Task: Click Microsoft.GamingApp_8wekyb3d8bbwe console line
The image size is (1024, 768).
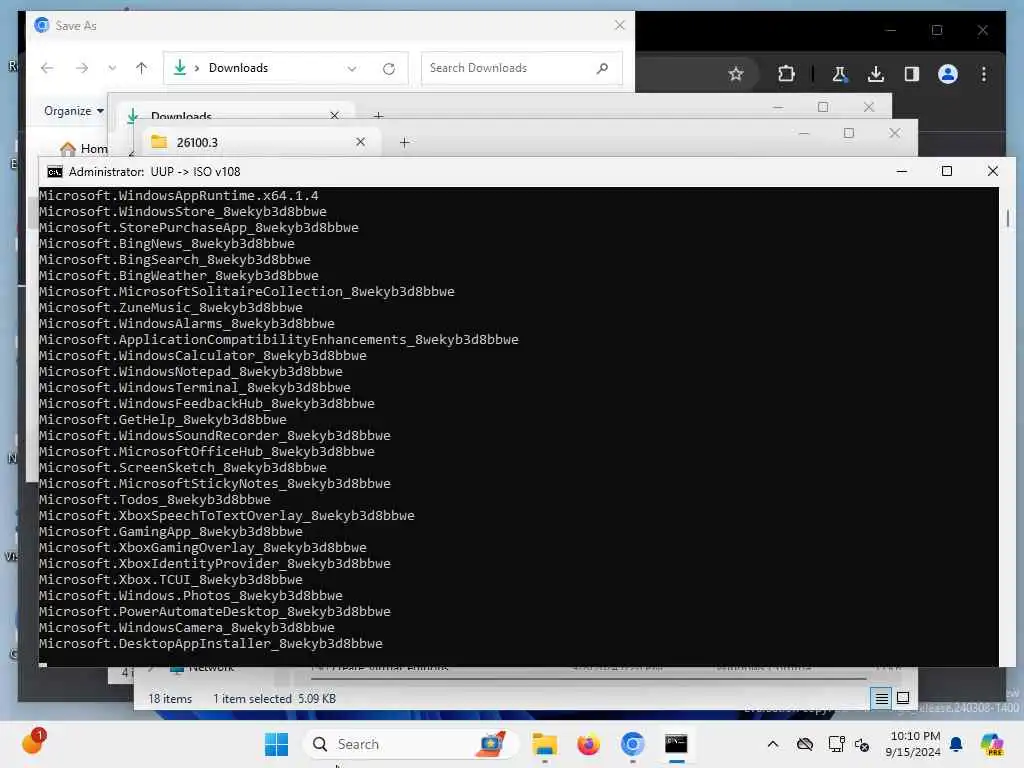Action: (170, 532)
